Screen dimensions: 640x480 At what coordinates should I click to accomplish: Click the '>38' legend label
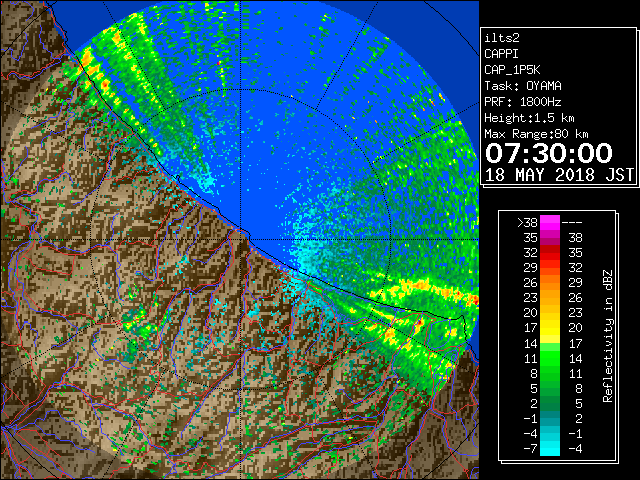tap(527, 222)
